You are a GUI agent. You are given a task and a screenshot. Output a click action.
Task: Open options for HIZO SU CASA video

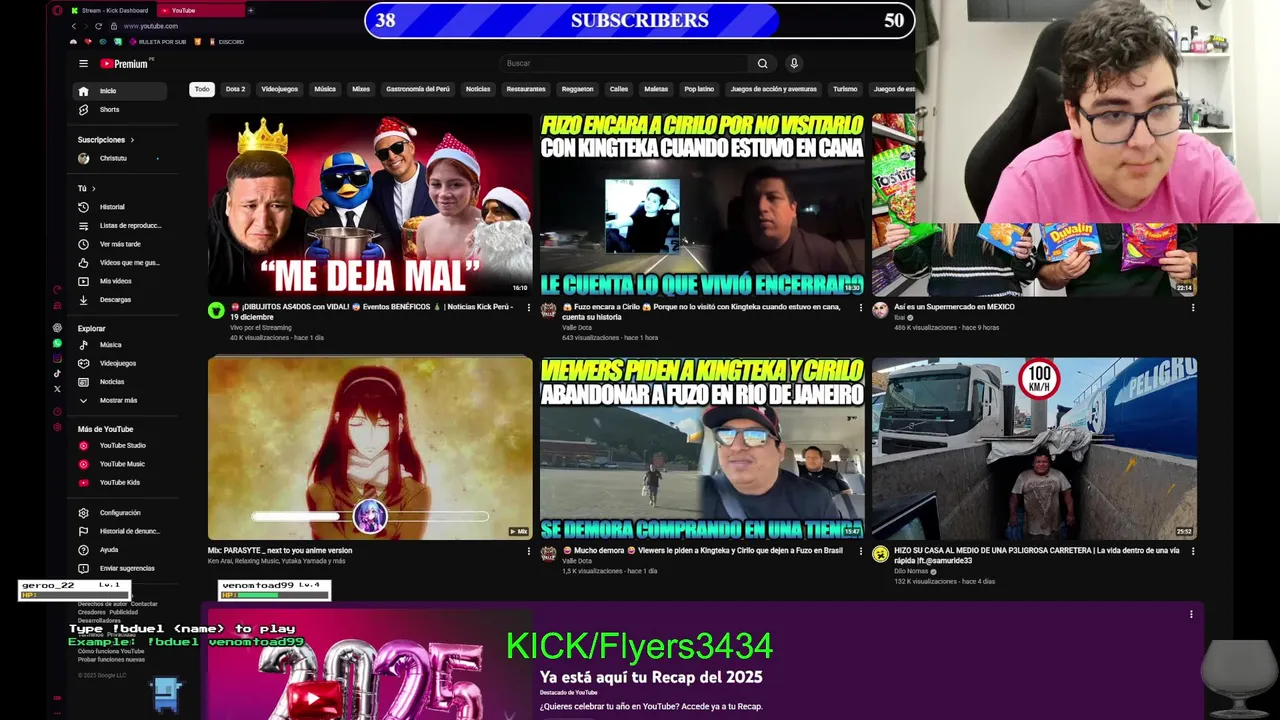tap(1192, 551)
